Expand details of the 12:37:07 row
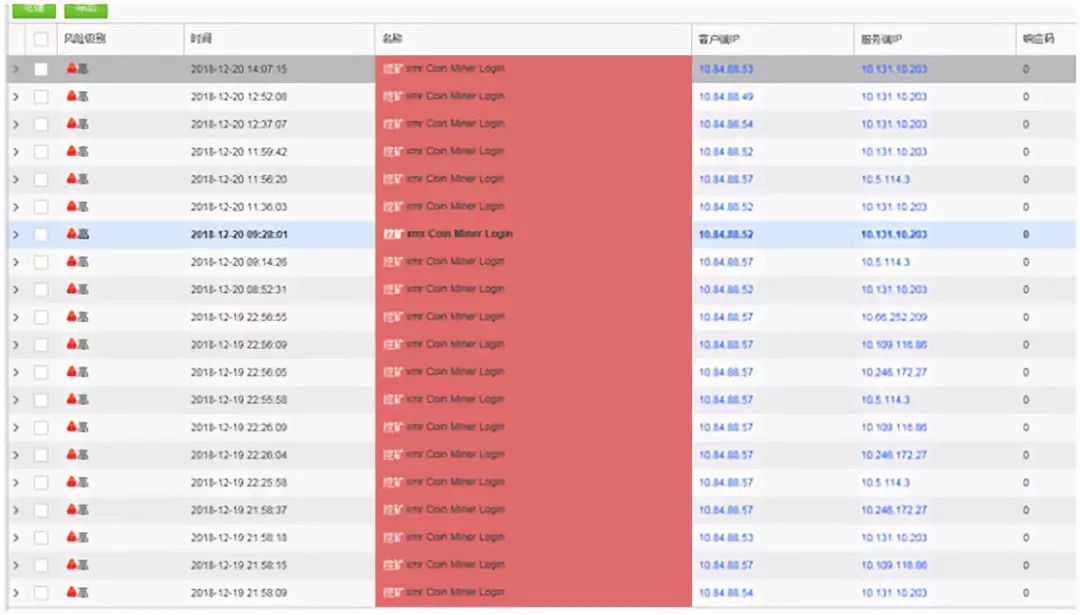 [16, 124]
